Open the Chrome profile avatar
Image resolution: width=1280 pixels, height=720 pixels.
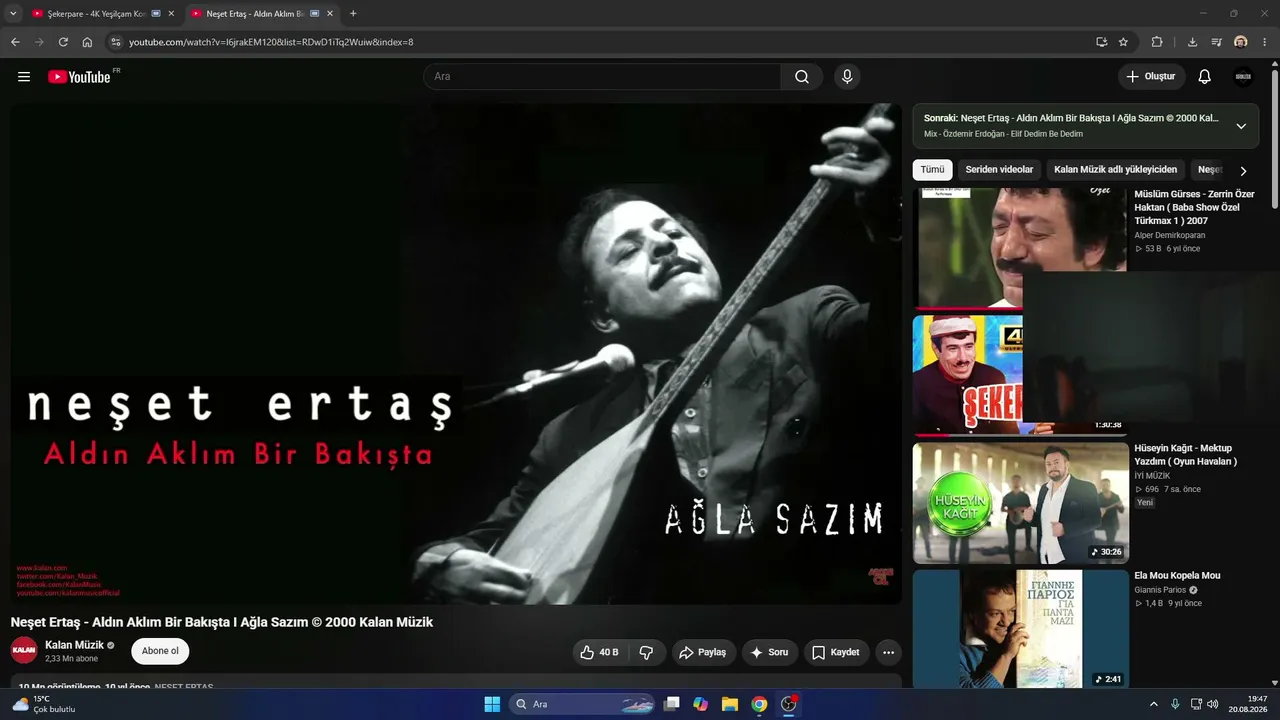1241,42
